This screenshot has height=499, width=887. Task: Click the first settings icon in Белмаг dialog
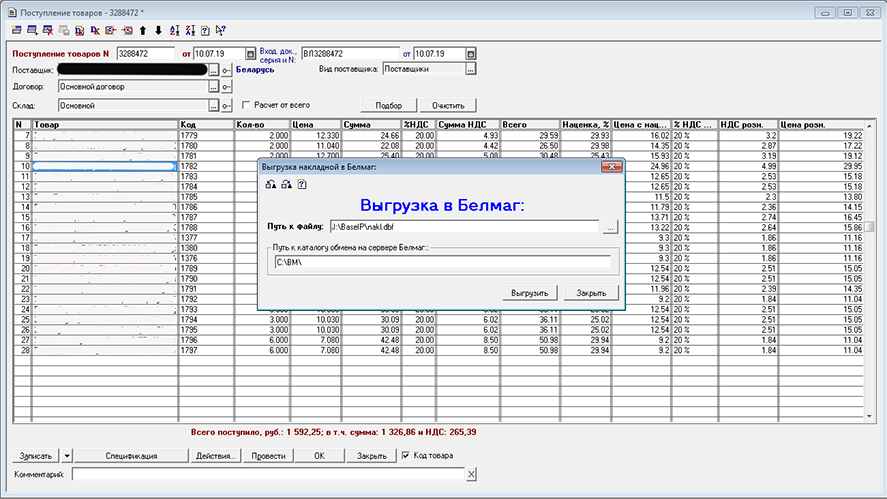tap(270, 184)
